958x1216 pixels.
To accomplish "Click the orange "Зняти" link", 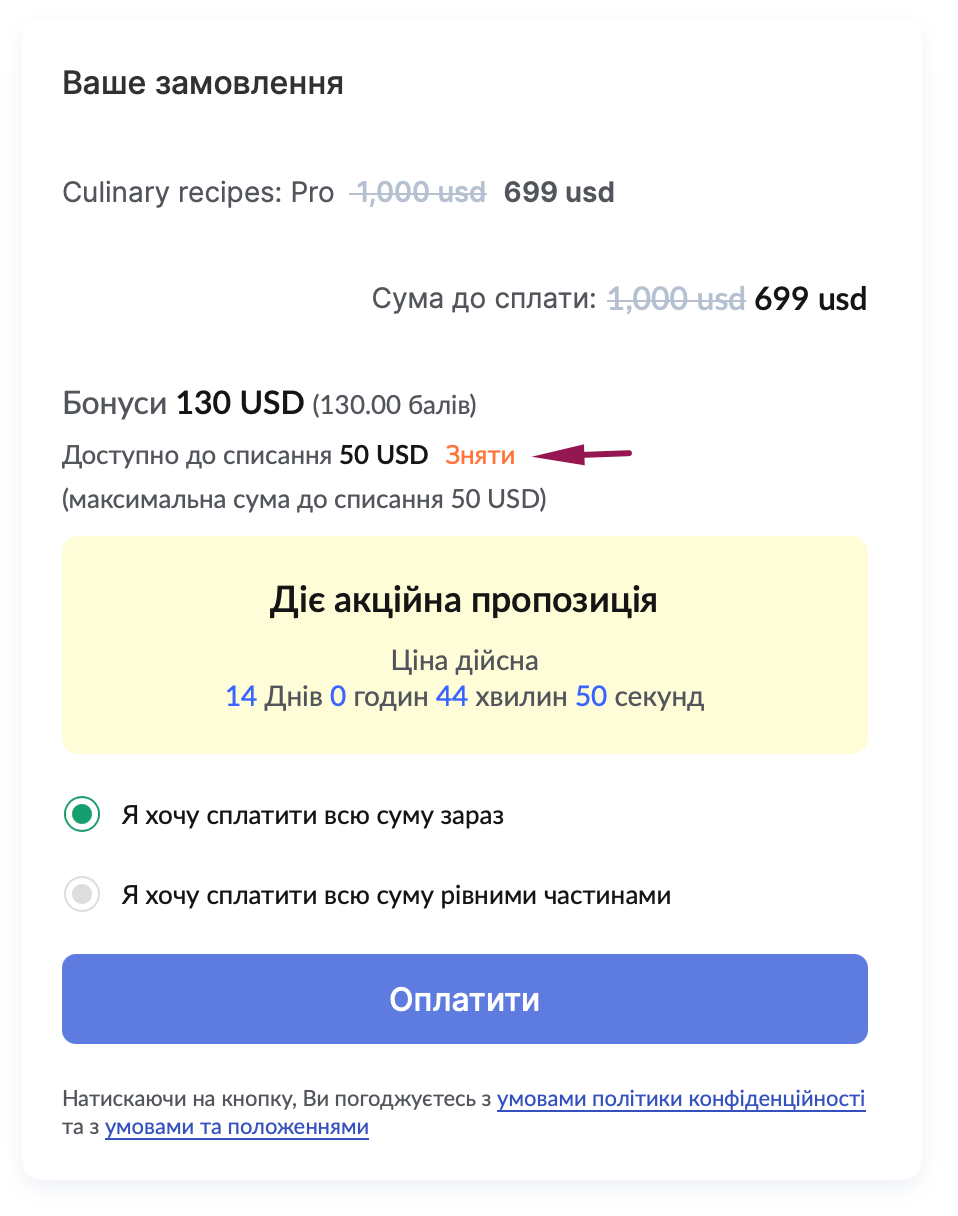I will click(x=480, y=456).
